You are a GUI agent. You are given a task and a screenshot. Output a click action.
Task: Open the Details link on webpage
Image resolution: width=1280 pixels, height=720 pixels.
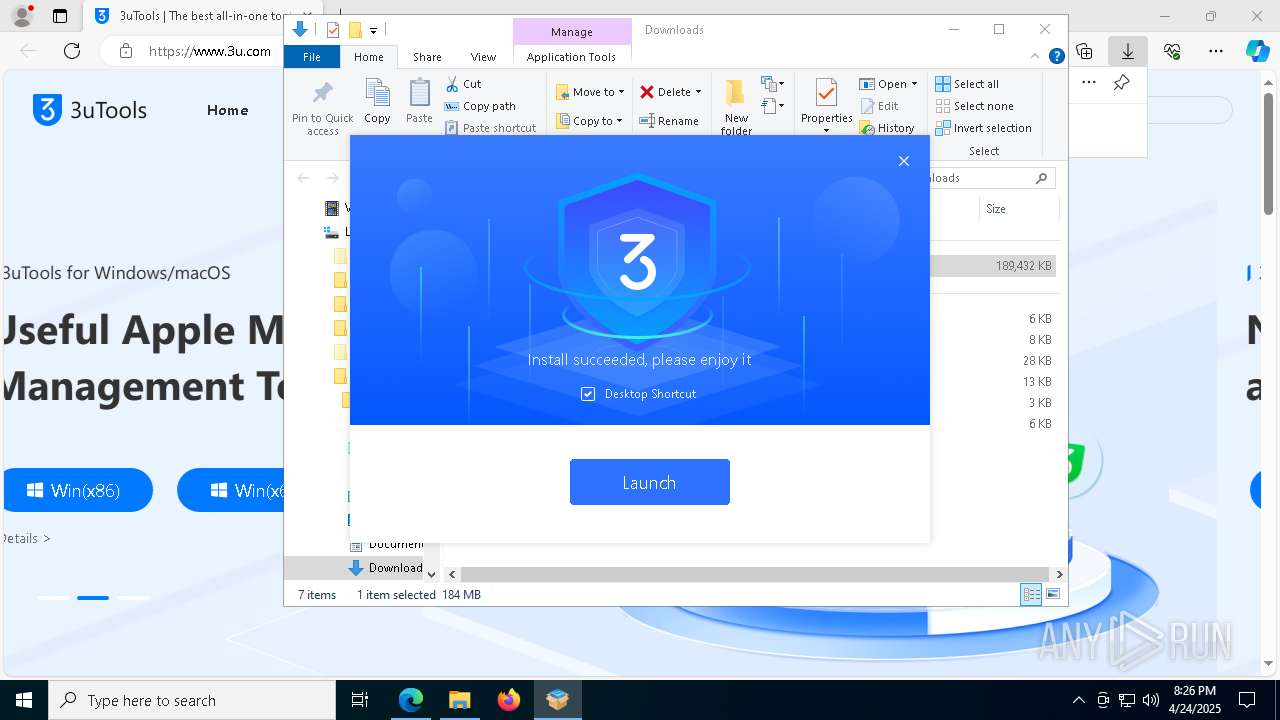25,538
